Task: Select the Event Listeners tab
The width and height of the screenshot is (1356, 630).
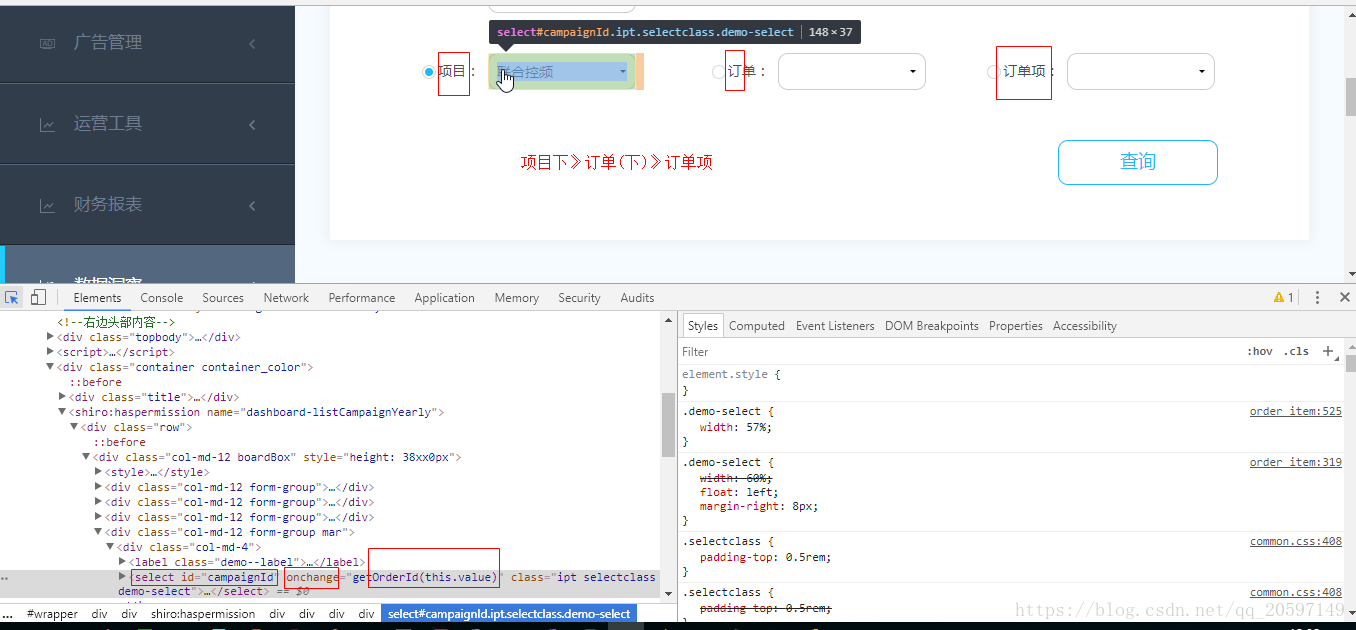Action: coord(835,326)
